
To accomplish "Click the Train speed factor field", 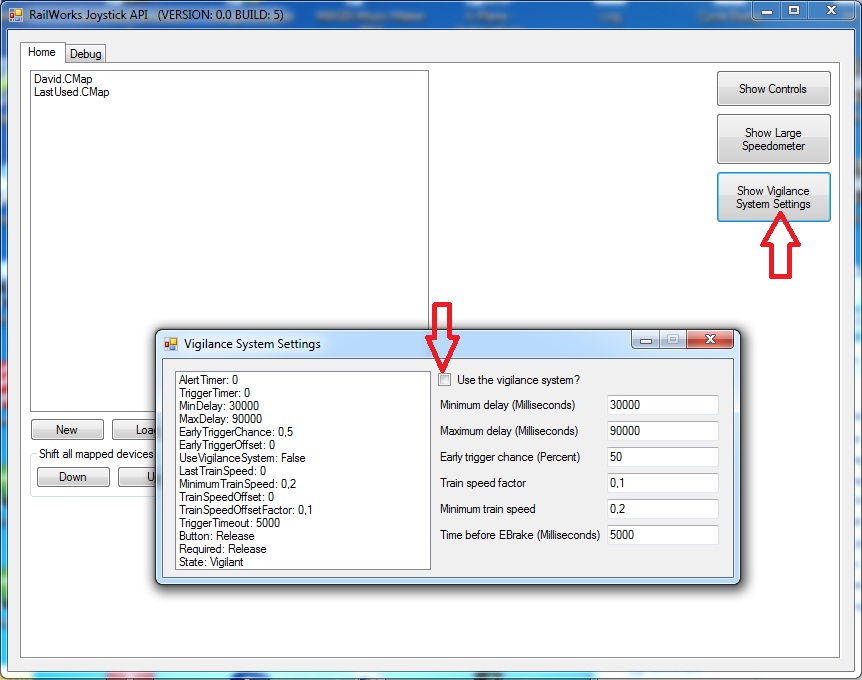I will pos(662,483).
